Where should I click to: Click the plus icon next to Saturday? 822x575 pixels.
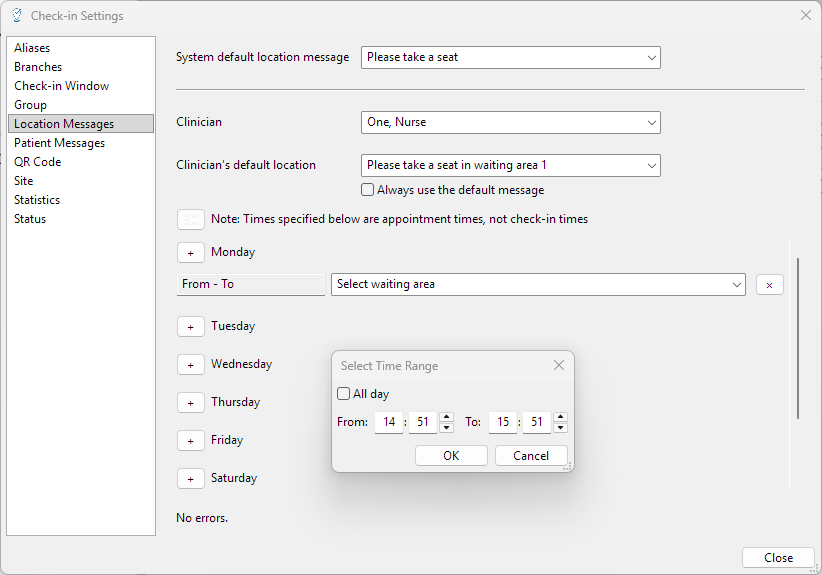(x=190, y=479)
